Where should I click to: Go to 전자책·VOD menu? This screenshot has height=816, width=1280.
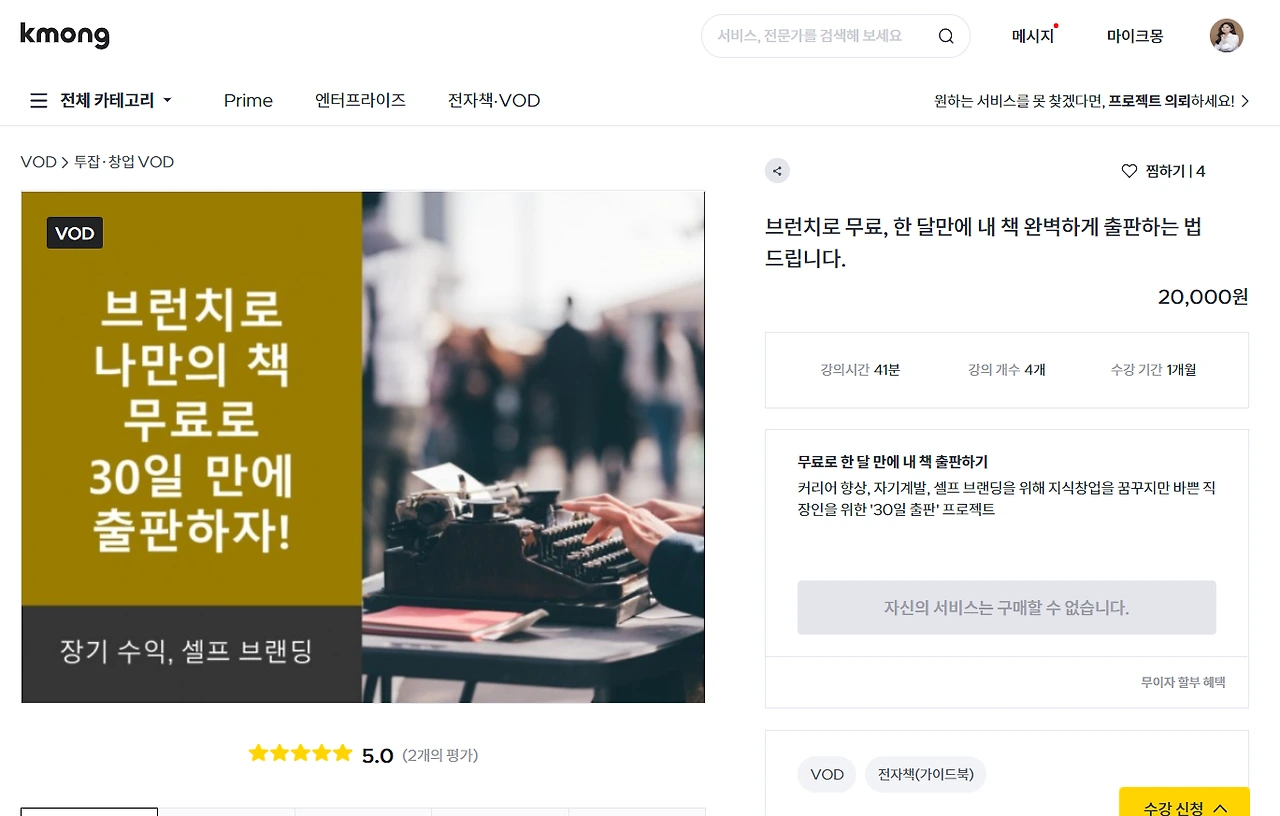(x=494, y=101)
